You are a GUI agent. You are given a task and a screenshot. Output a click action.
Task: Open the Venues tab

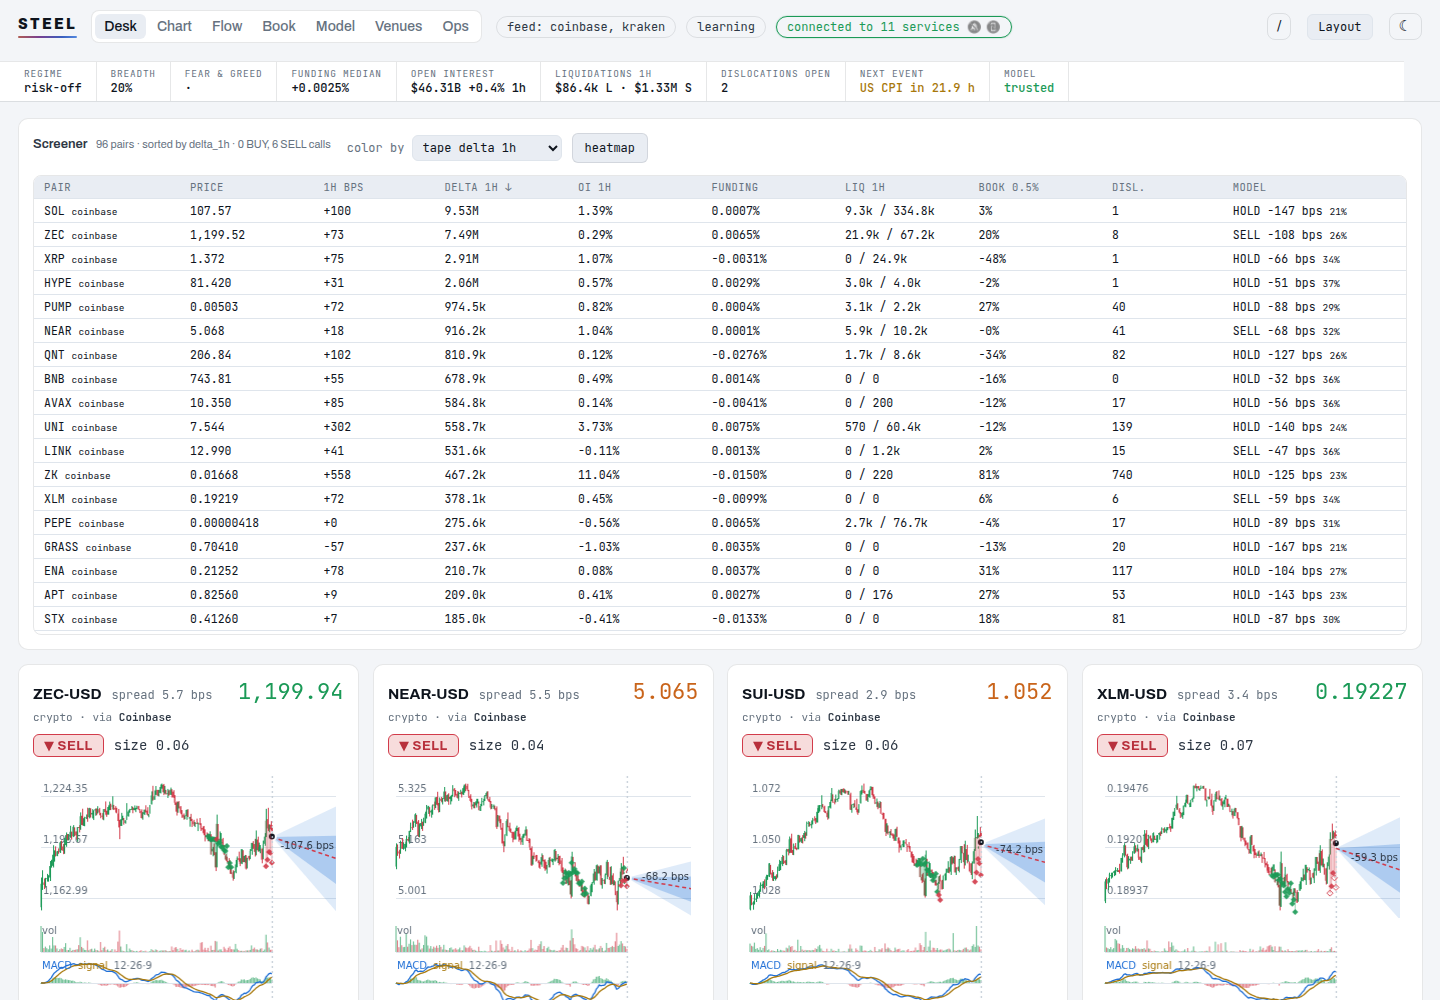tap(398, 26)
